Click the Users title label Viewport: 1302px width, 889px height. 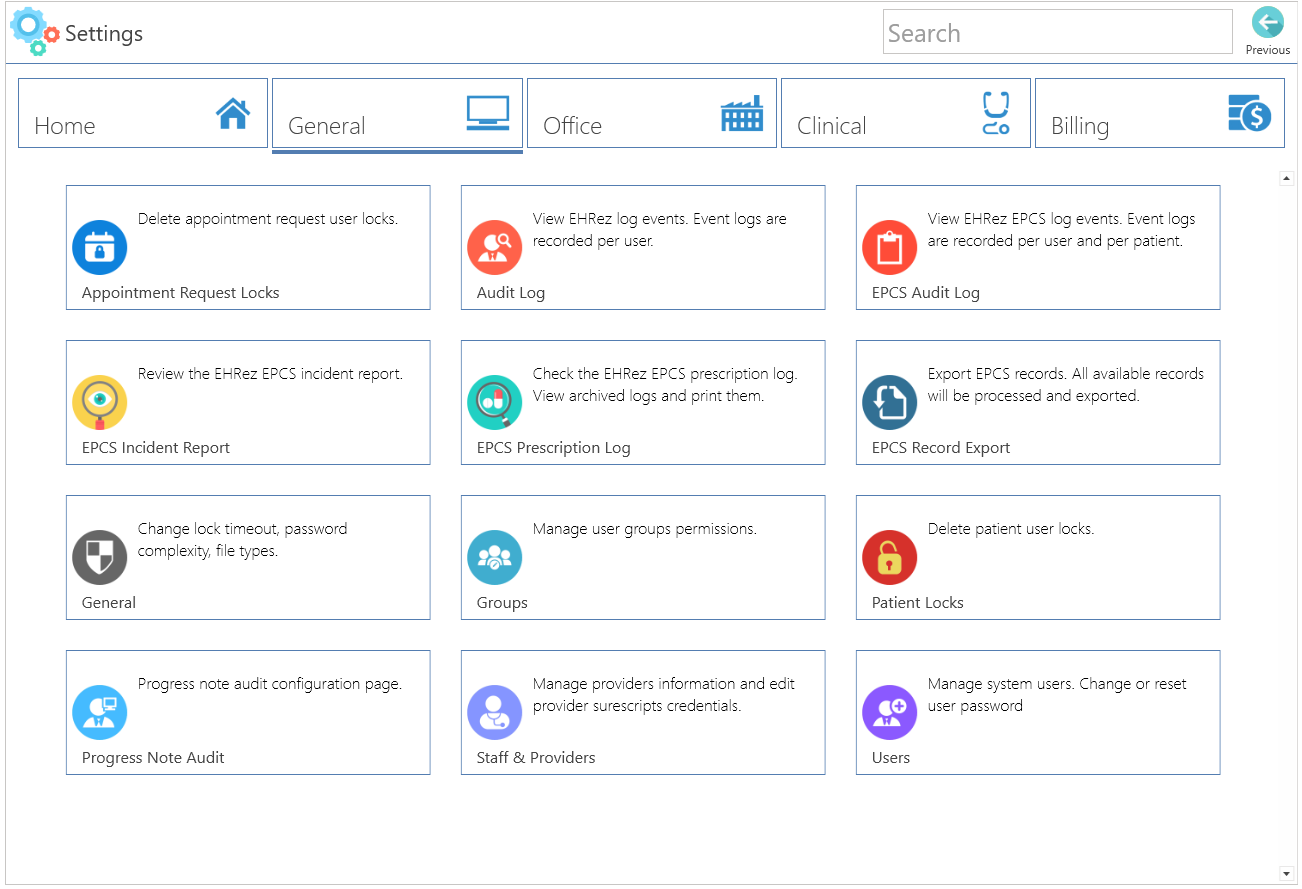891,758
